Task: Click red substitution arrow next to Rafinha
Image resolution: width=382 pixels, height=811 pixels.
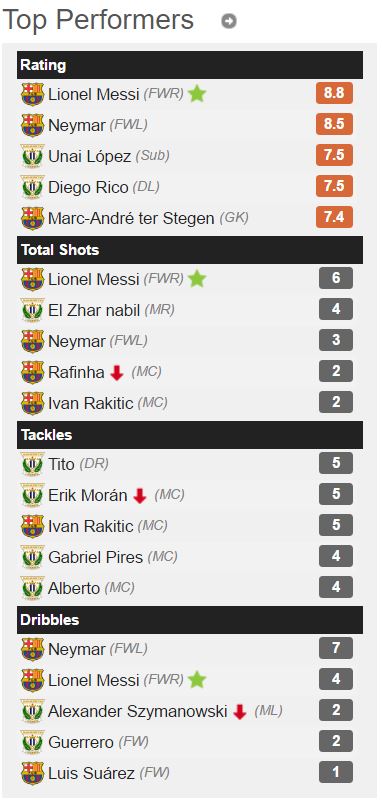Action: (117, 372)
